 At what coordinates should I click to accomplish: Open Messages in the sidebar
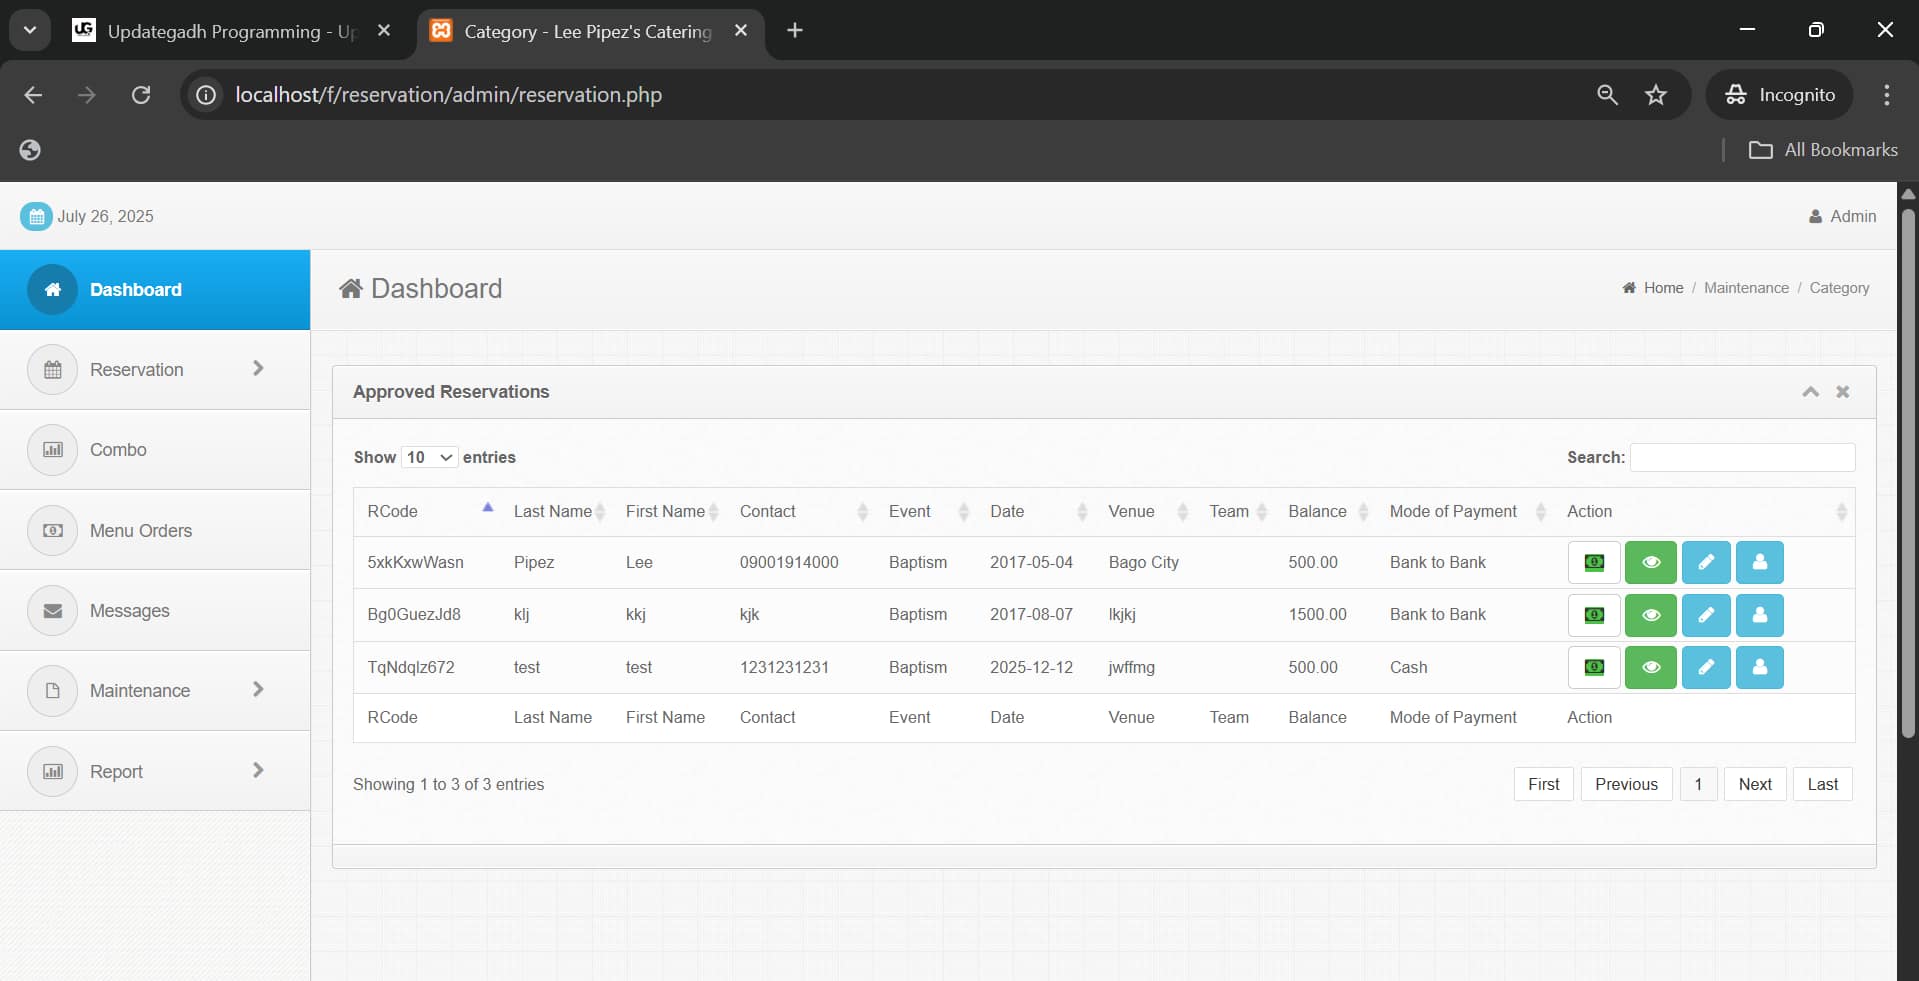tap(130, 611)
